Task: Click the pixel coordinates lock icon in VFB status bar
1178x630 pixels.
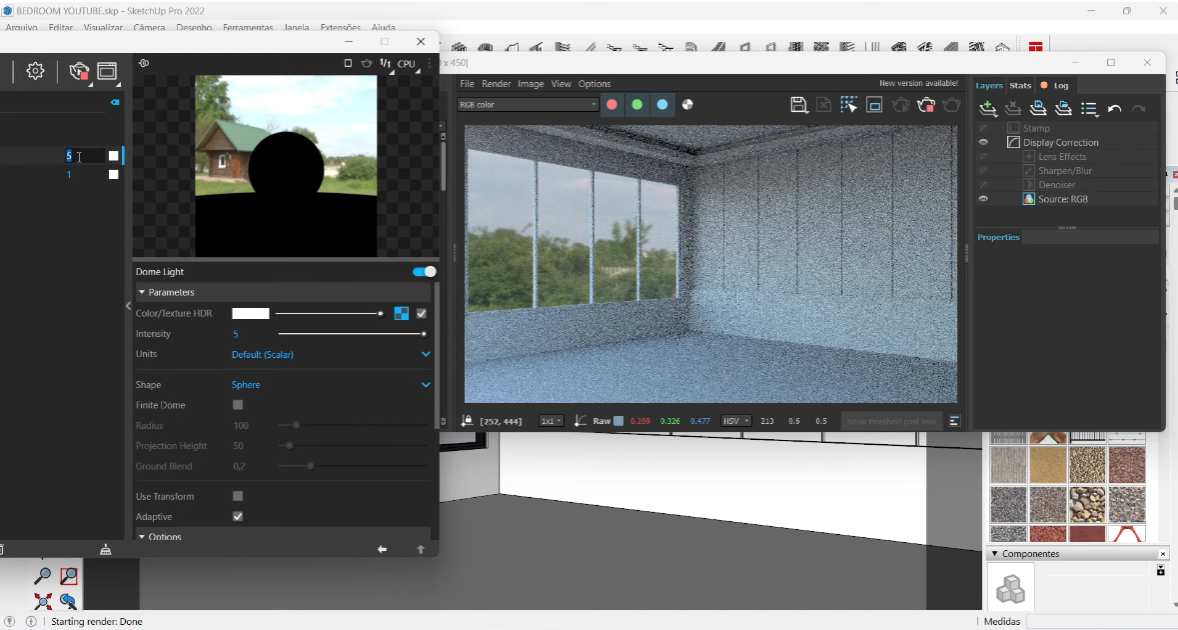Action: pyautogui.click(x=467, y=421)
